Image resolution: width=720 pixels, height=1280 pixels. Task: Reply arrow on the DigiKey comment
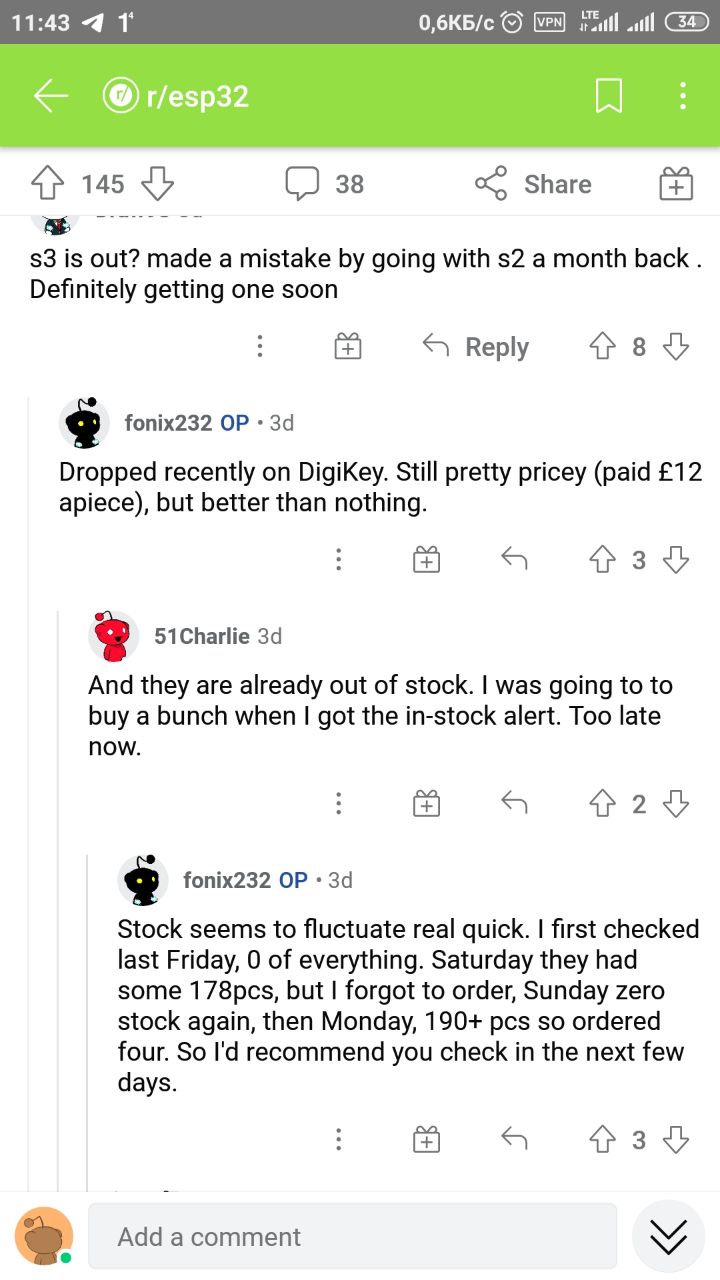[x=513, y=560]
